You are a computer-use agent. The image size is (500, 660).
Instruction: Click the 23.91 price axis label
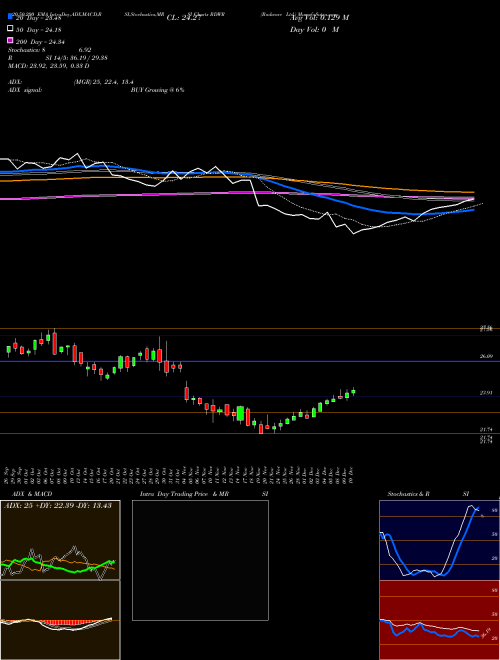(486, 393)
